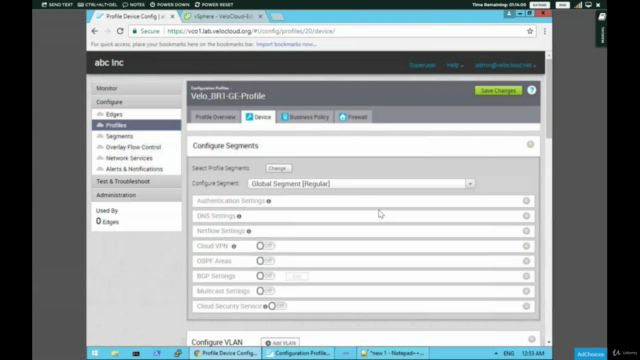Turn on BGP Settings toggle
640x360 pixels.
(x=265, y=276)
